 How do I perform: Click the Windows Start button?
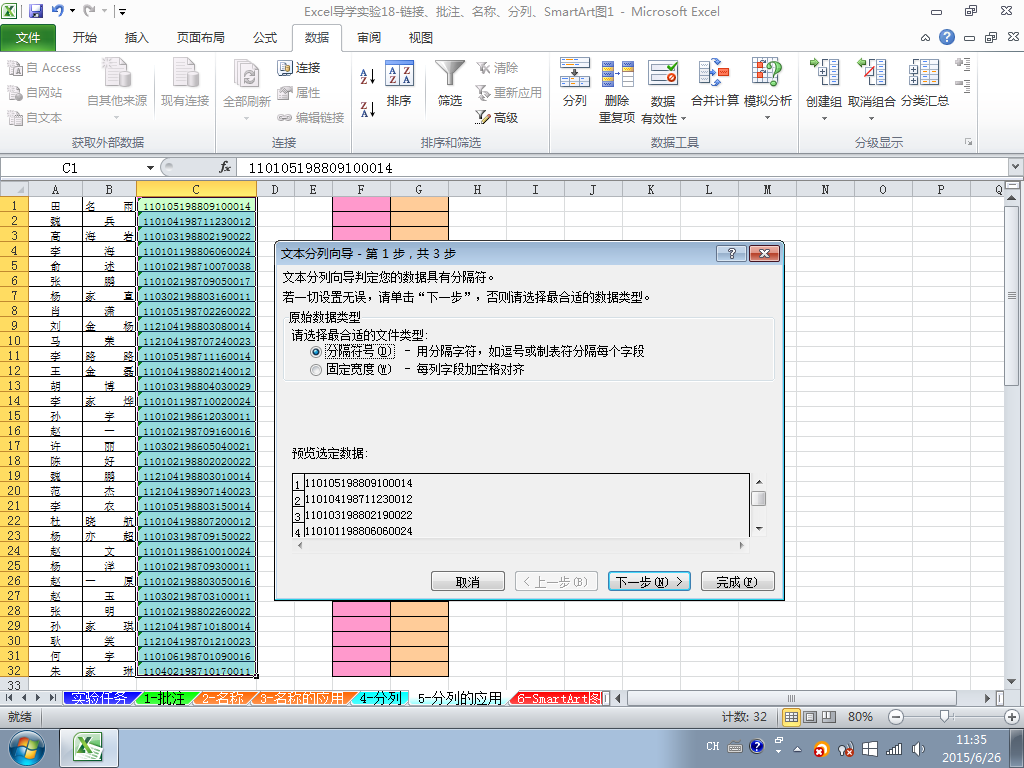26,748
